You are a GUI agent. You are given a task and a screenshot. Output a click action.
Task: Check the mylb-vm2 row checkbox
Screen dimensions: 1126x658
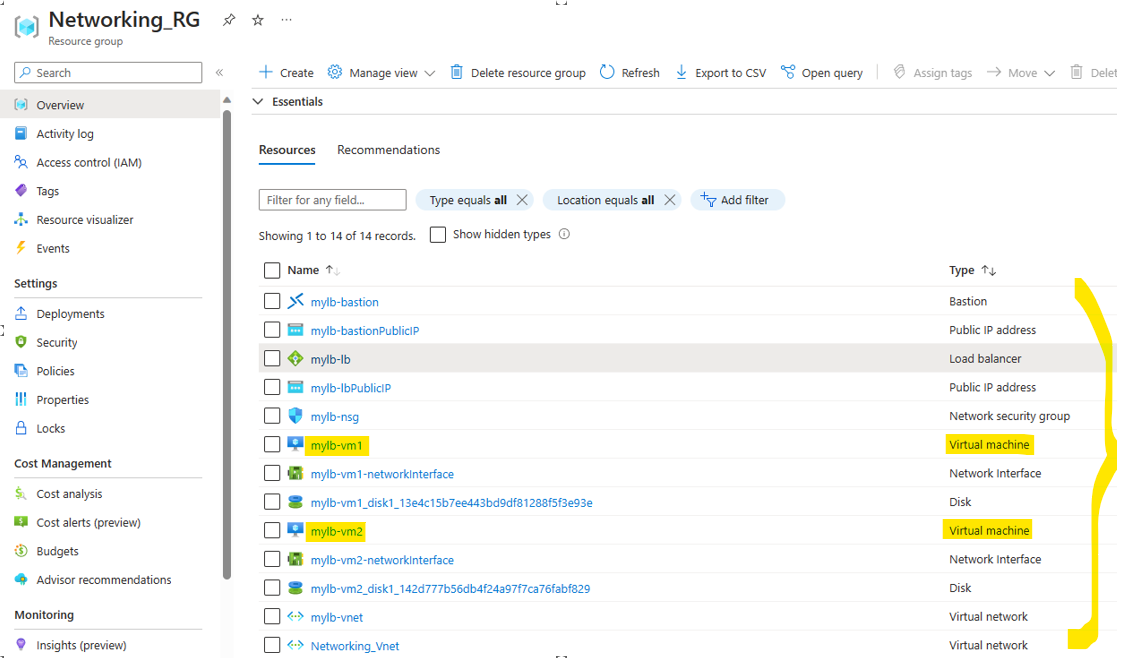(x=271, y=531)
